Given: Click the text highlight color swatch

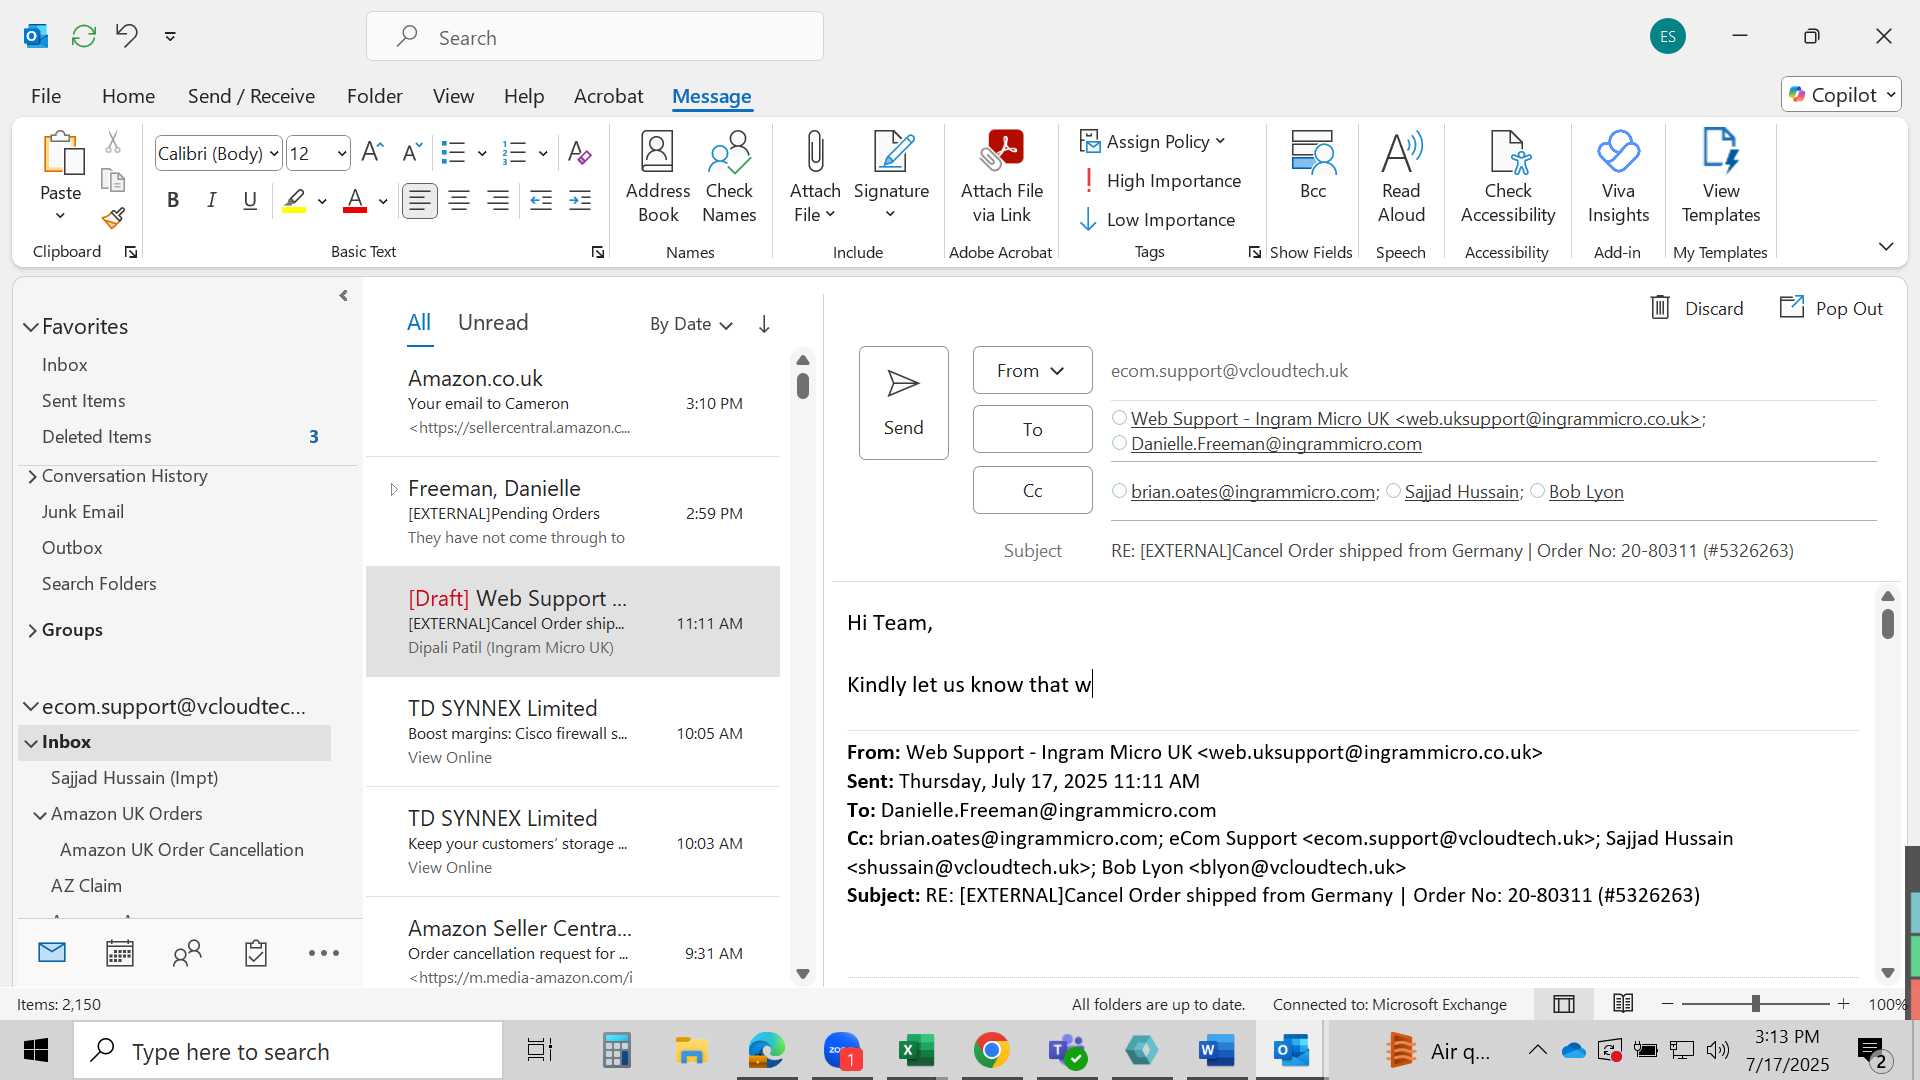Looking at the screenshot, I should click(294, 201).
